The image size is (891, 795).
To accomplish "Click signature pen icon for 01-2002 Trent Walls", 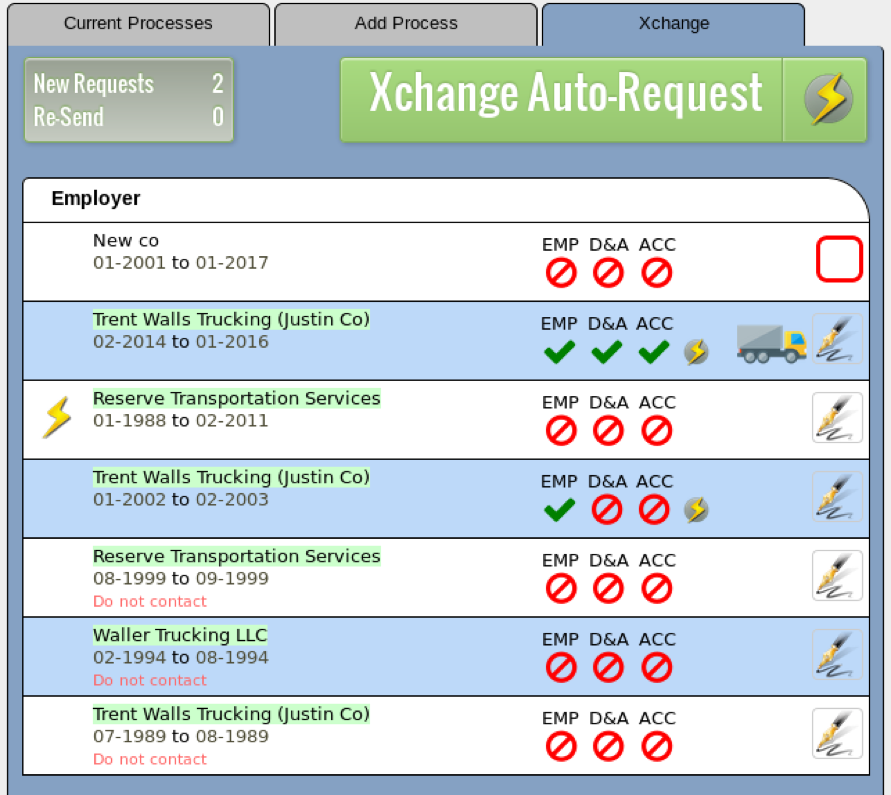I will click(837, 497).
